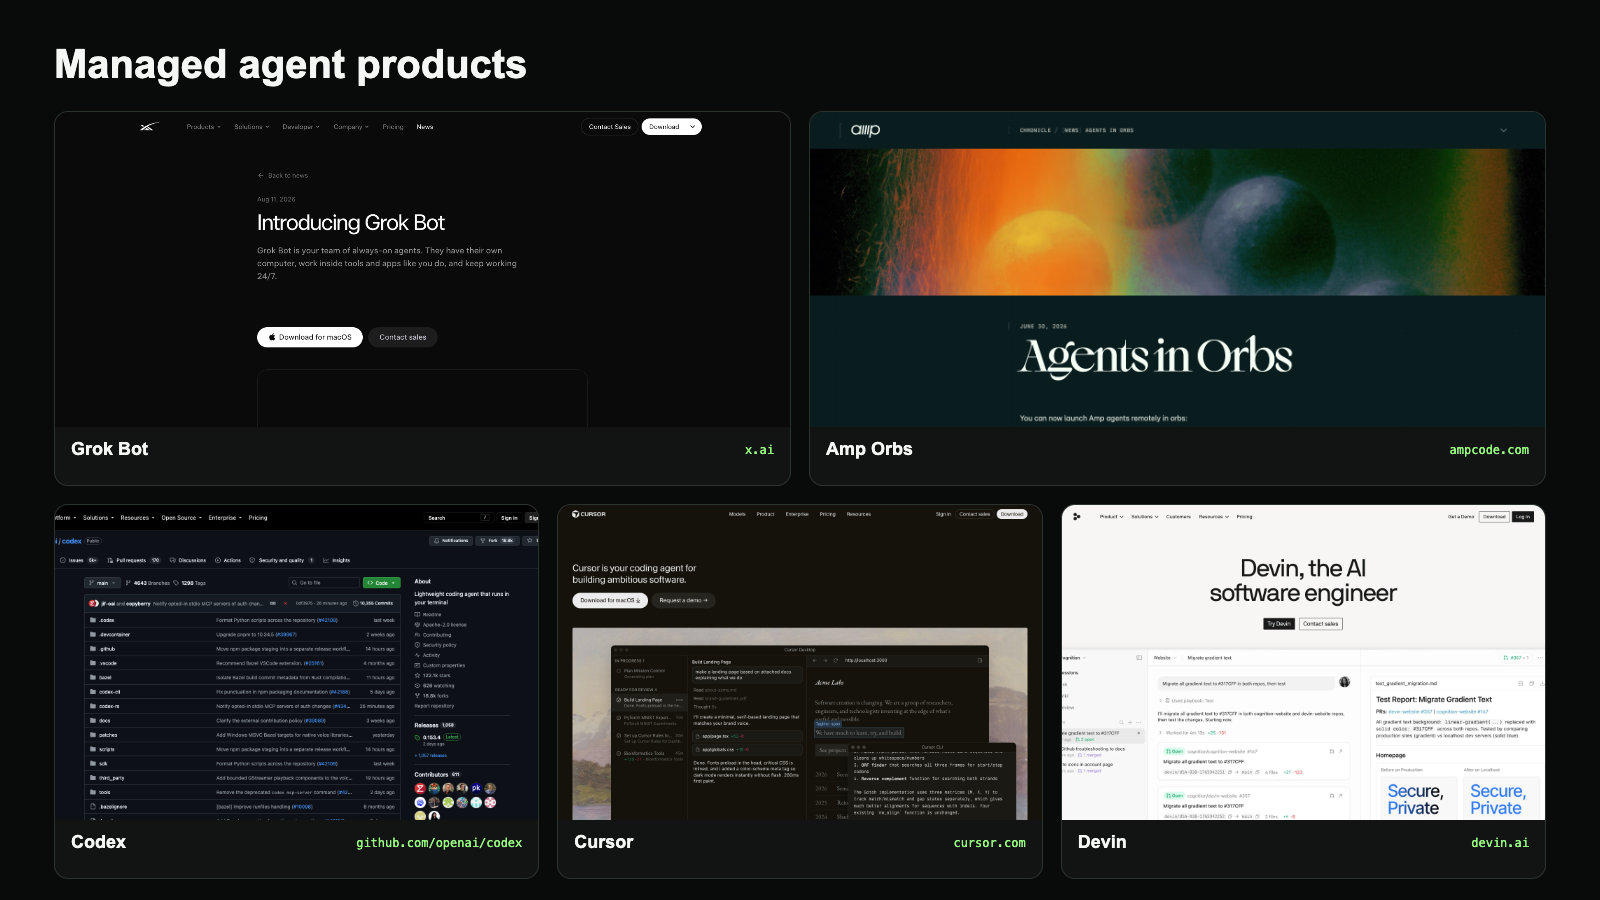Click the GitHub Search box
The image size is (1600, 900).
458,518
